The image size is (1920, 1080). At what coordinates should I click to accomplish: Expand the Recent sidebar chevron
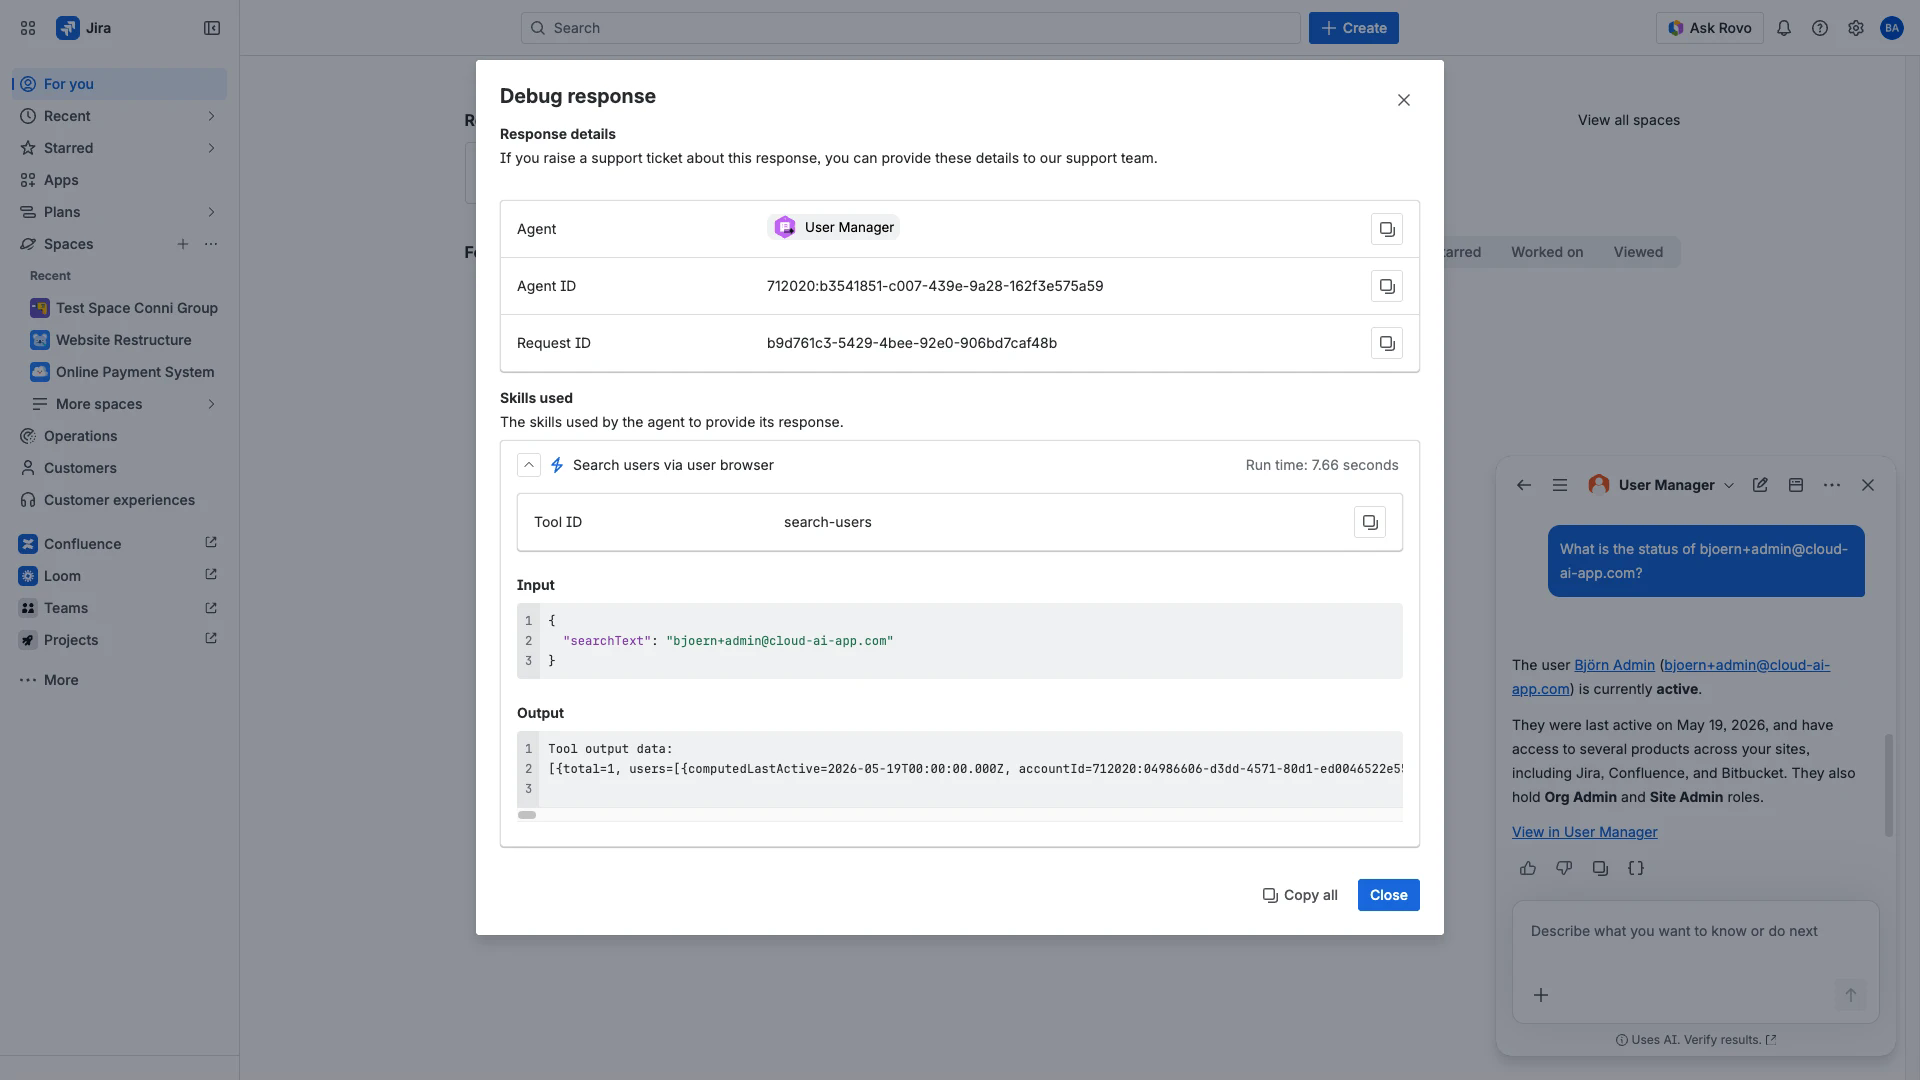(211, 116)
